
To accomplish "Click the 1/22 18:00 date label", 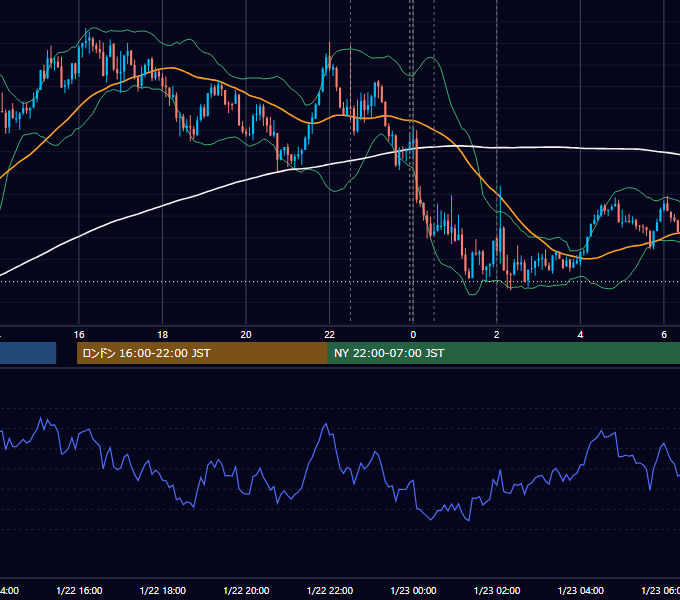I will pyautogui.click(x=163, y=590).
